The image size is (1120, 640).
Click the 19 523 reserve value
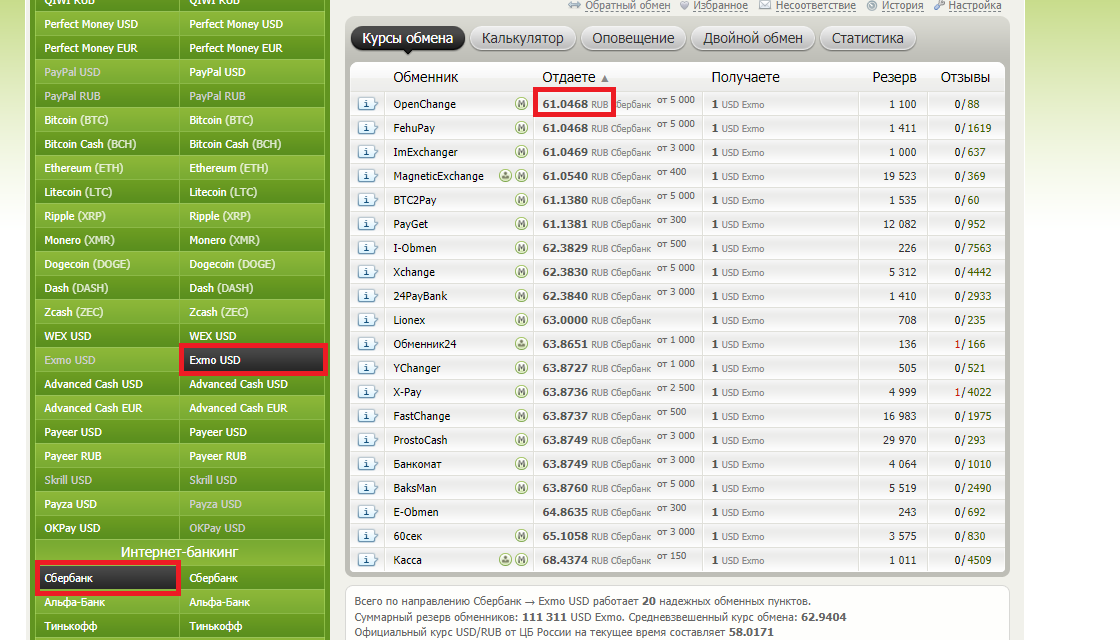899,176
